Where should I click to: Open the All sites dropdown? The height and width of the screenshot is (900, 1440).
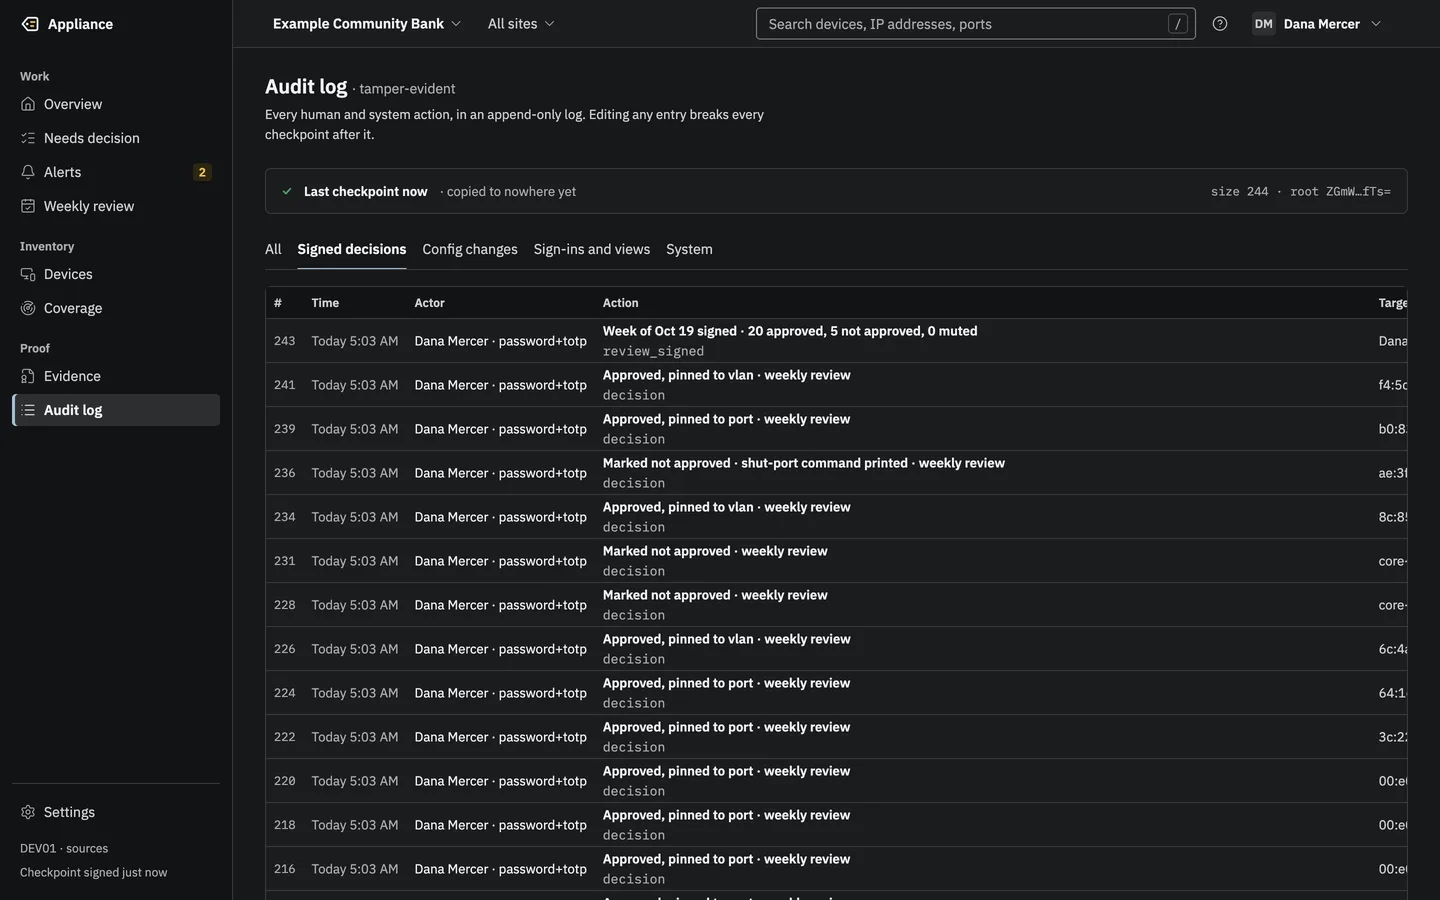521,24
